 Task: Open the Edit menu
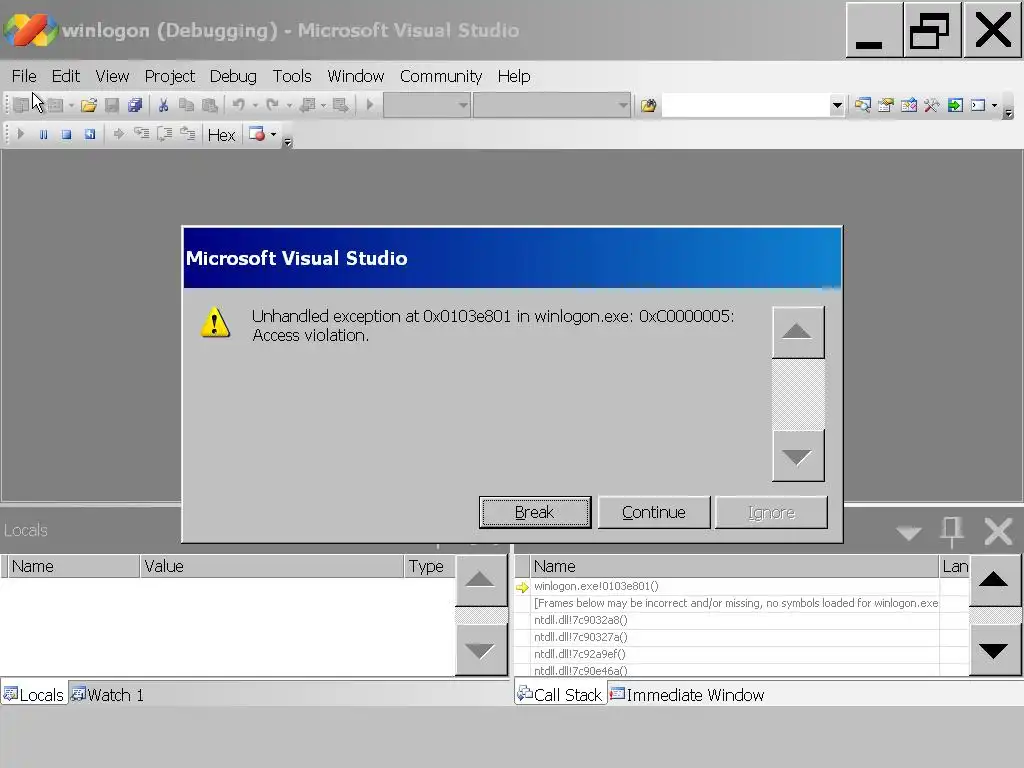65,76
